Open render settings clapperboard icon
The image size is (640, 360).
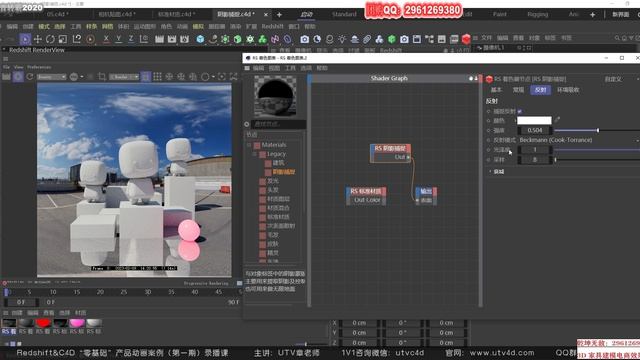(x=184, y=39)
